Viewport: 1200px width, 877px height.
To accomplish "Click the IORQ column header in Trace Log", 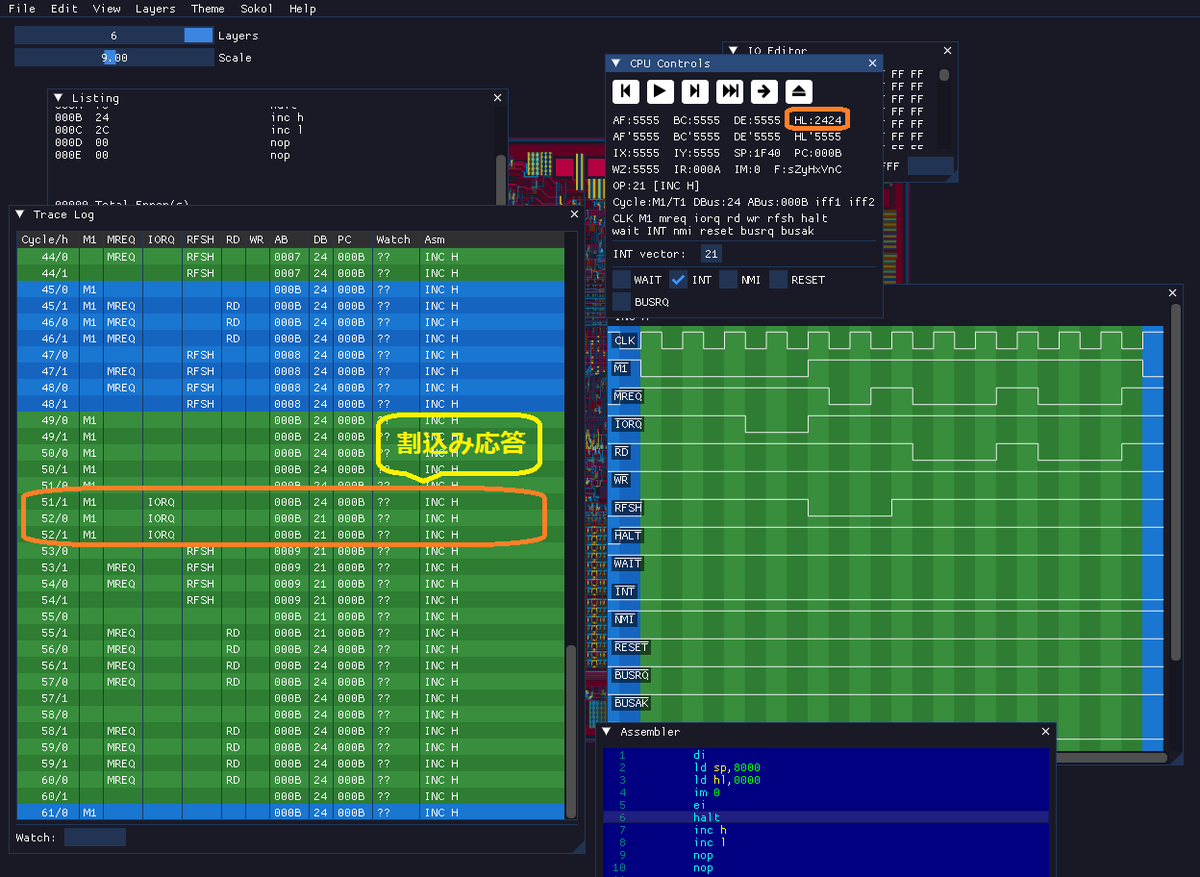I will pyautogui.click(x=162, y=239).
